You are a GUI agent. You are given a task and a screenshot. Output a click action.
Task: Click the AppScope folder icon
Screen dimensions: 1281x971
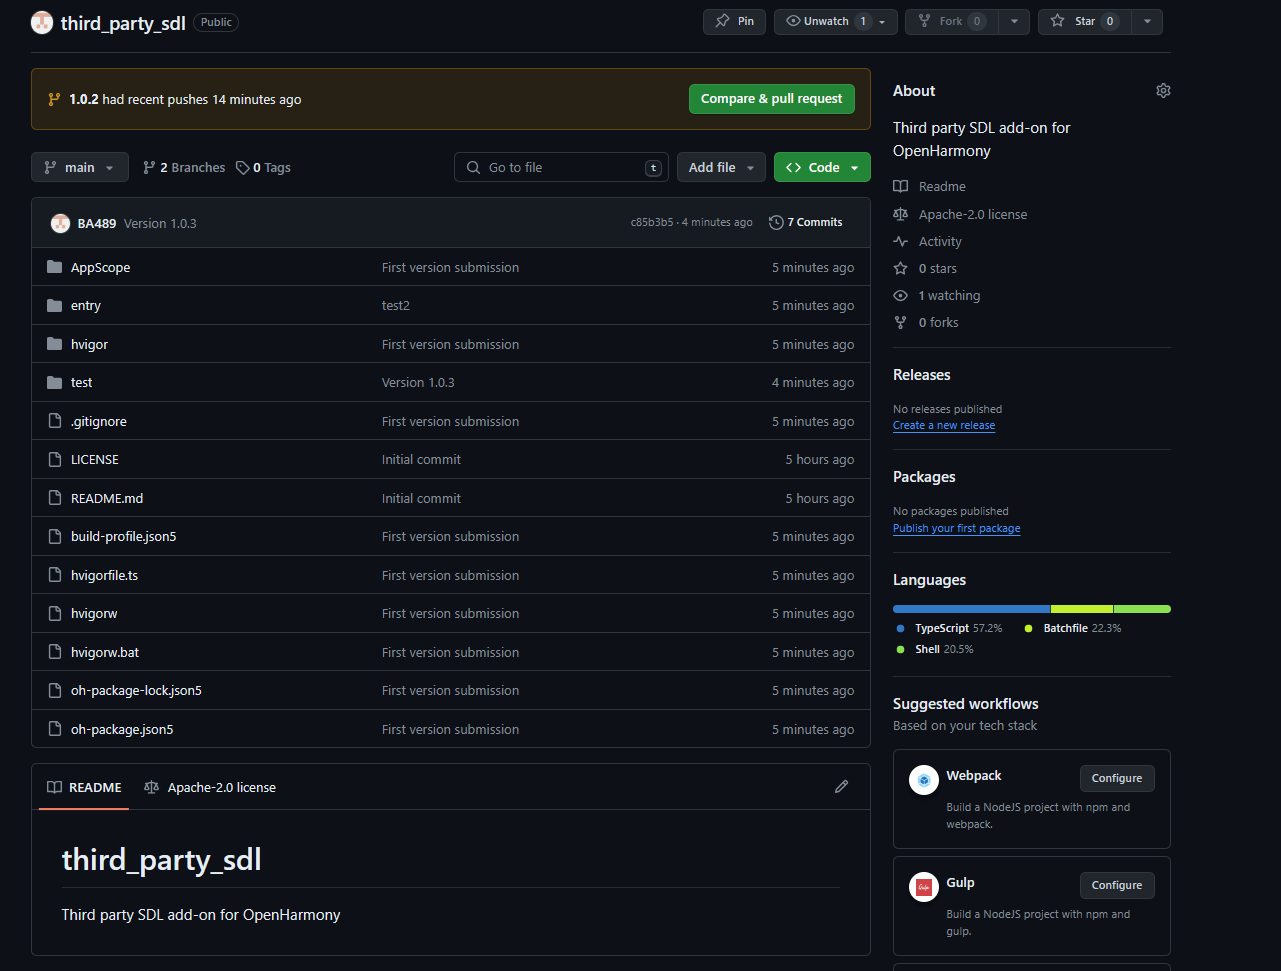pos(55,267)
